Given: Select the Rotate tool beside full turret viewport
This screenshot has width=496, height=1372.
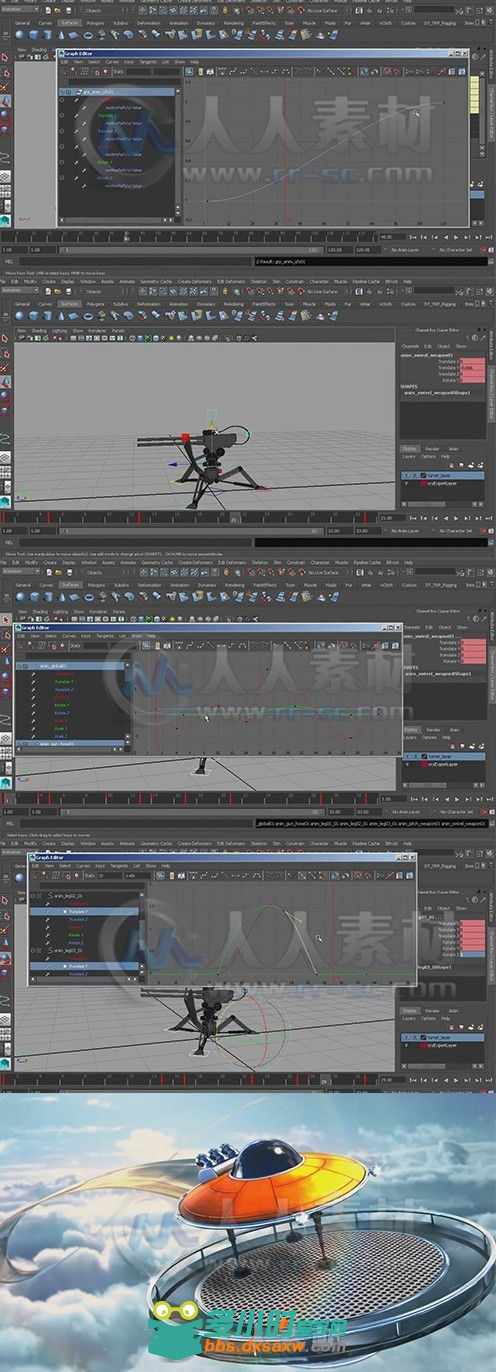Looking at the screenshot, I should [x=6, y=396].
